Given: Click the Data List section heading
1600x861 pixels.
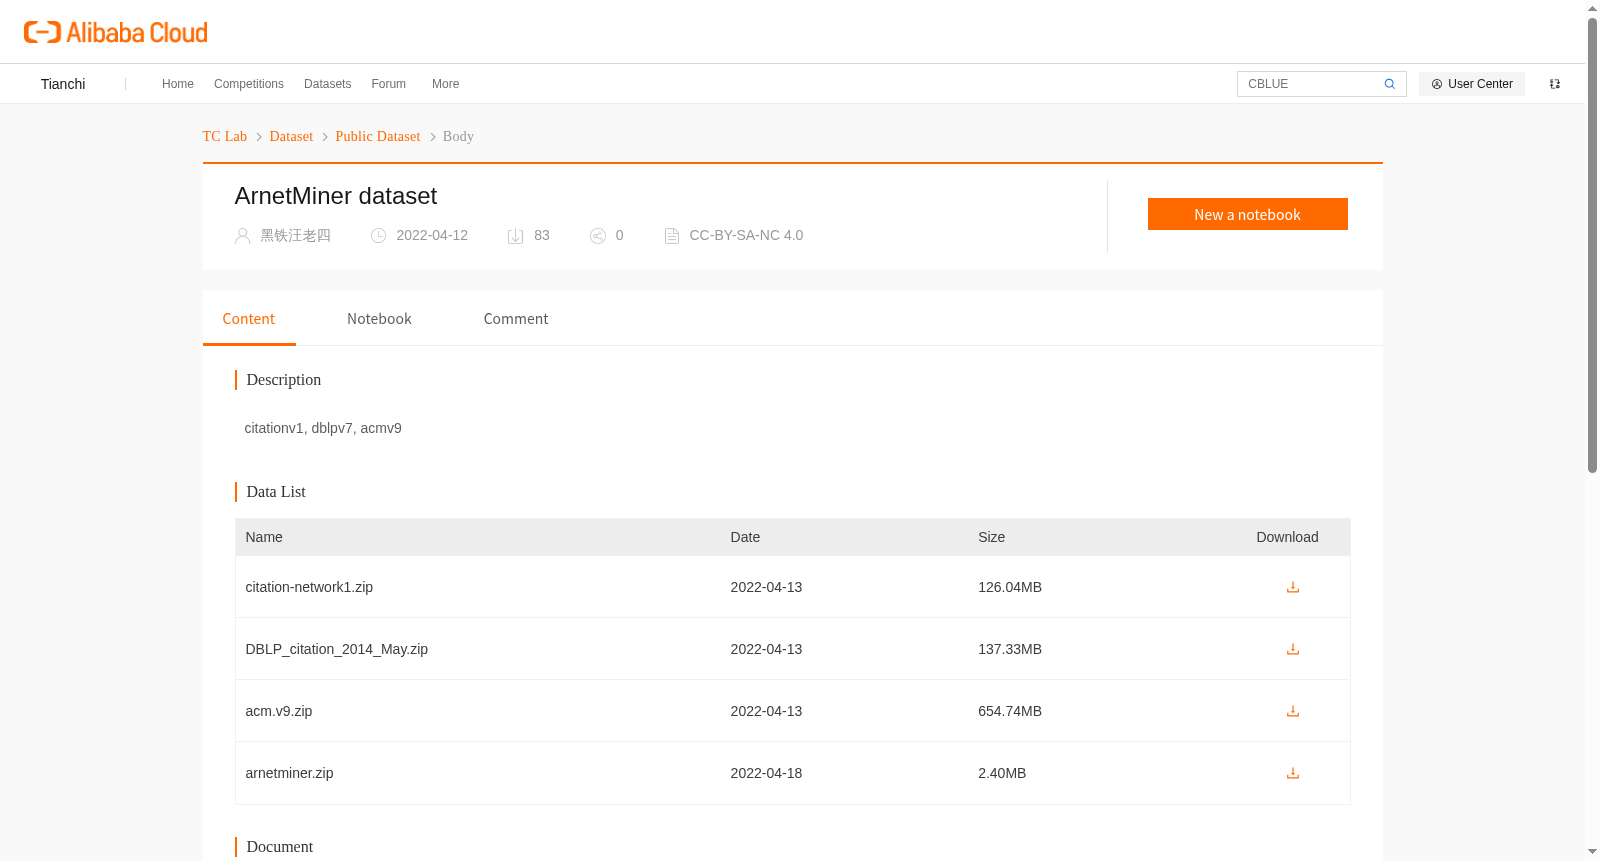Looking at the screenshot, I should (276, 492).
